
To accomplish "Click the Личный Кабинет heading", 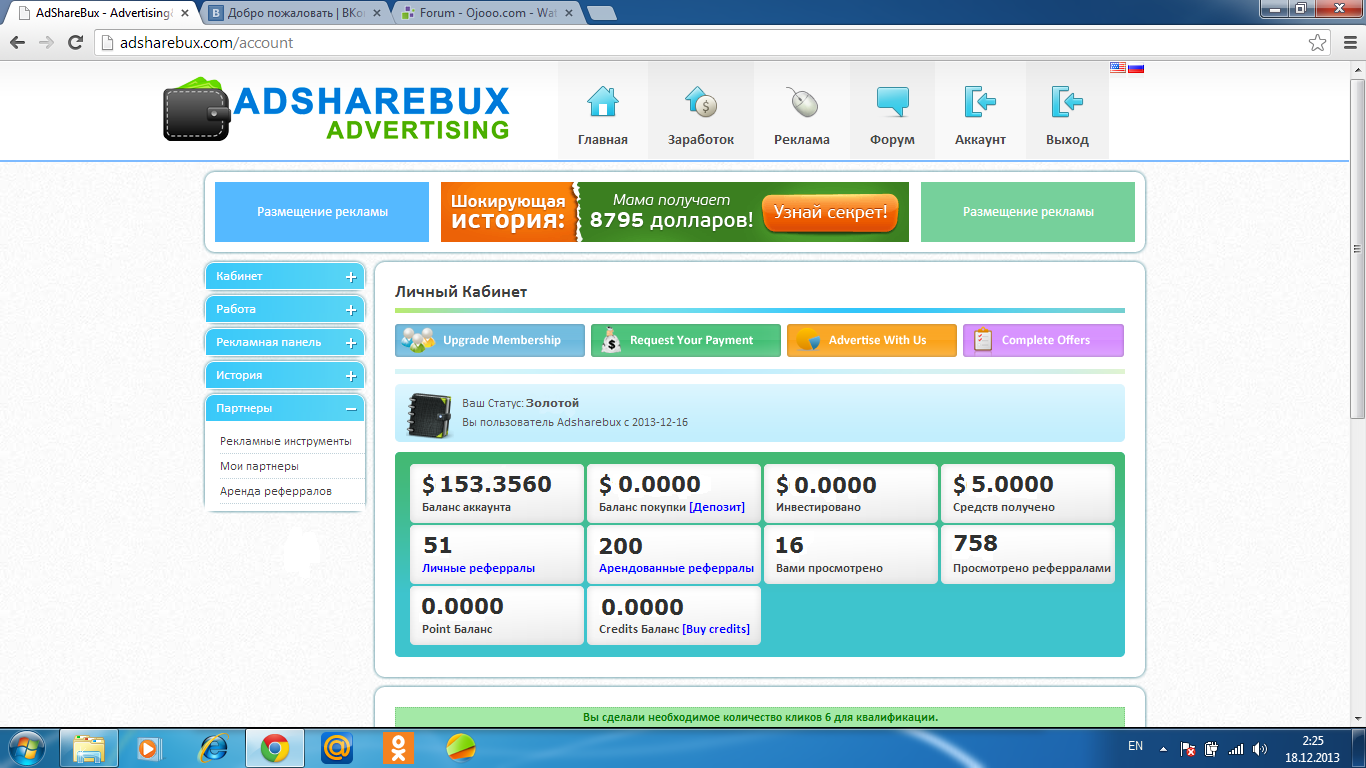I will pyautogui.click(x=461, y=292).
